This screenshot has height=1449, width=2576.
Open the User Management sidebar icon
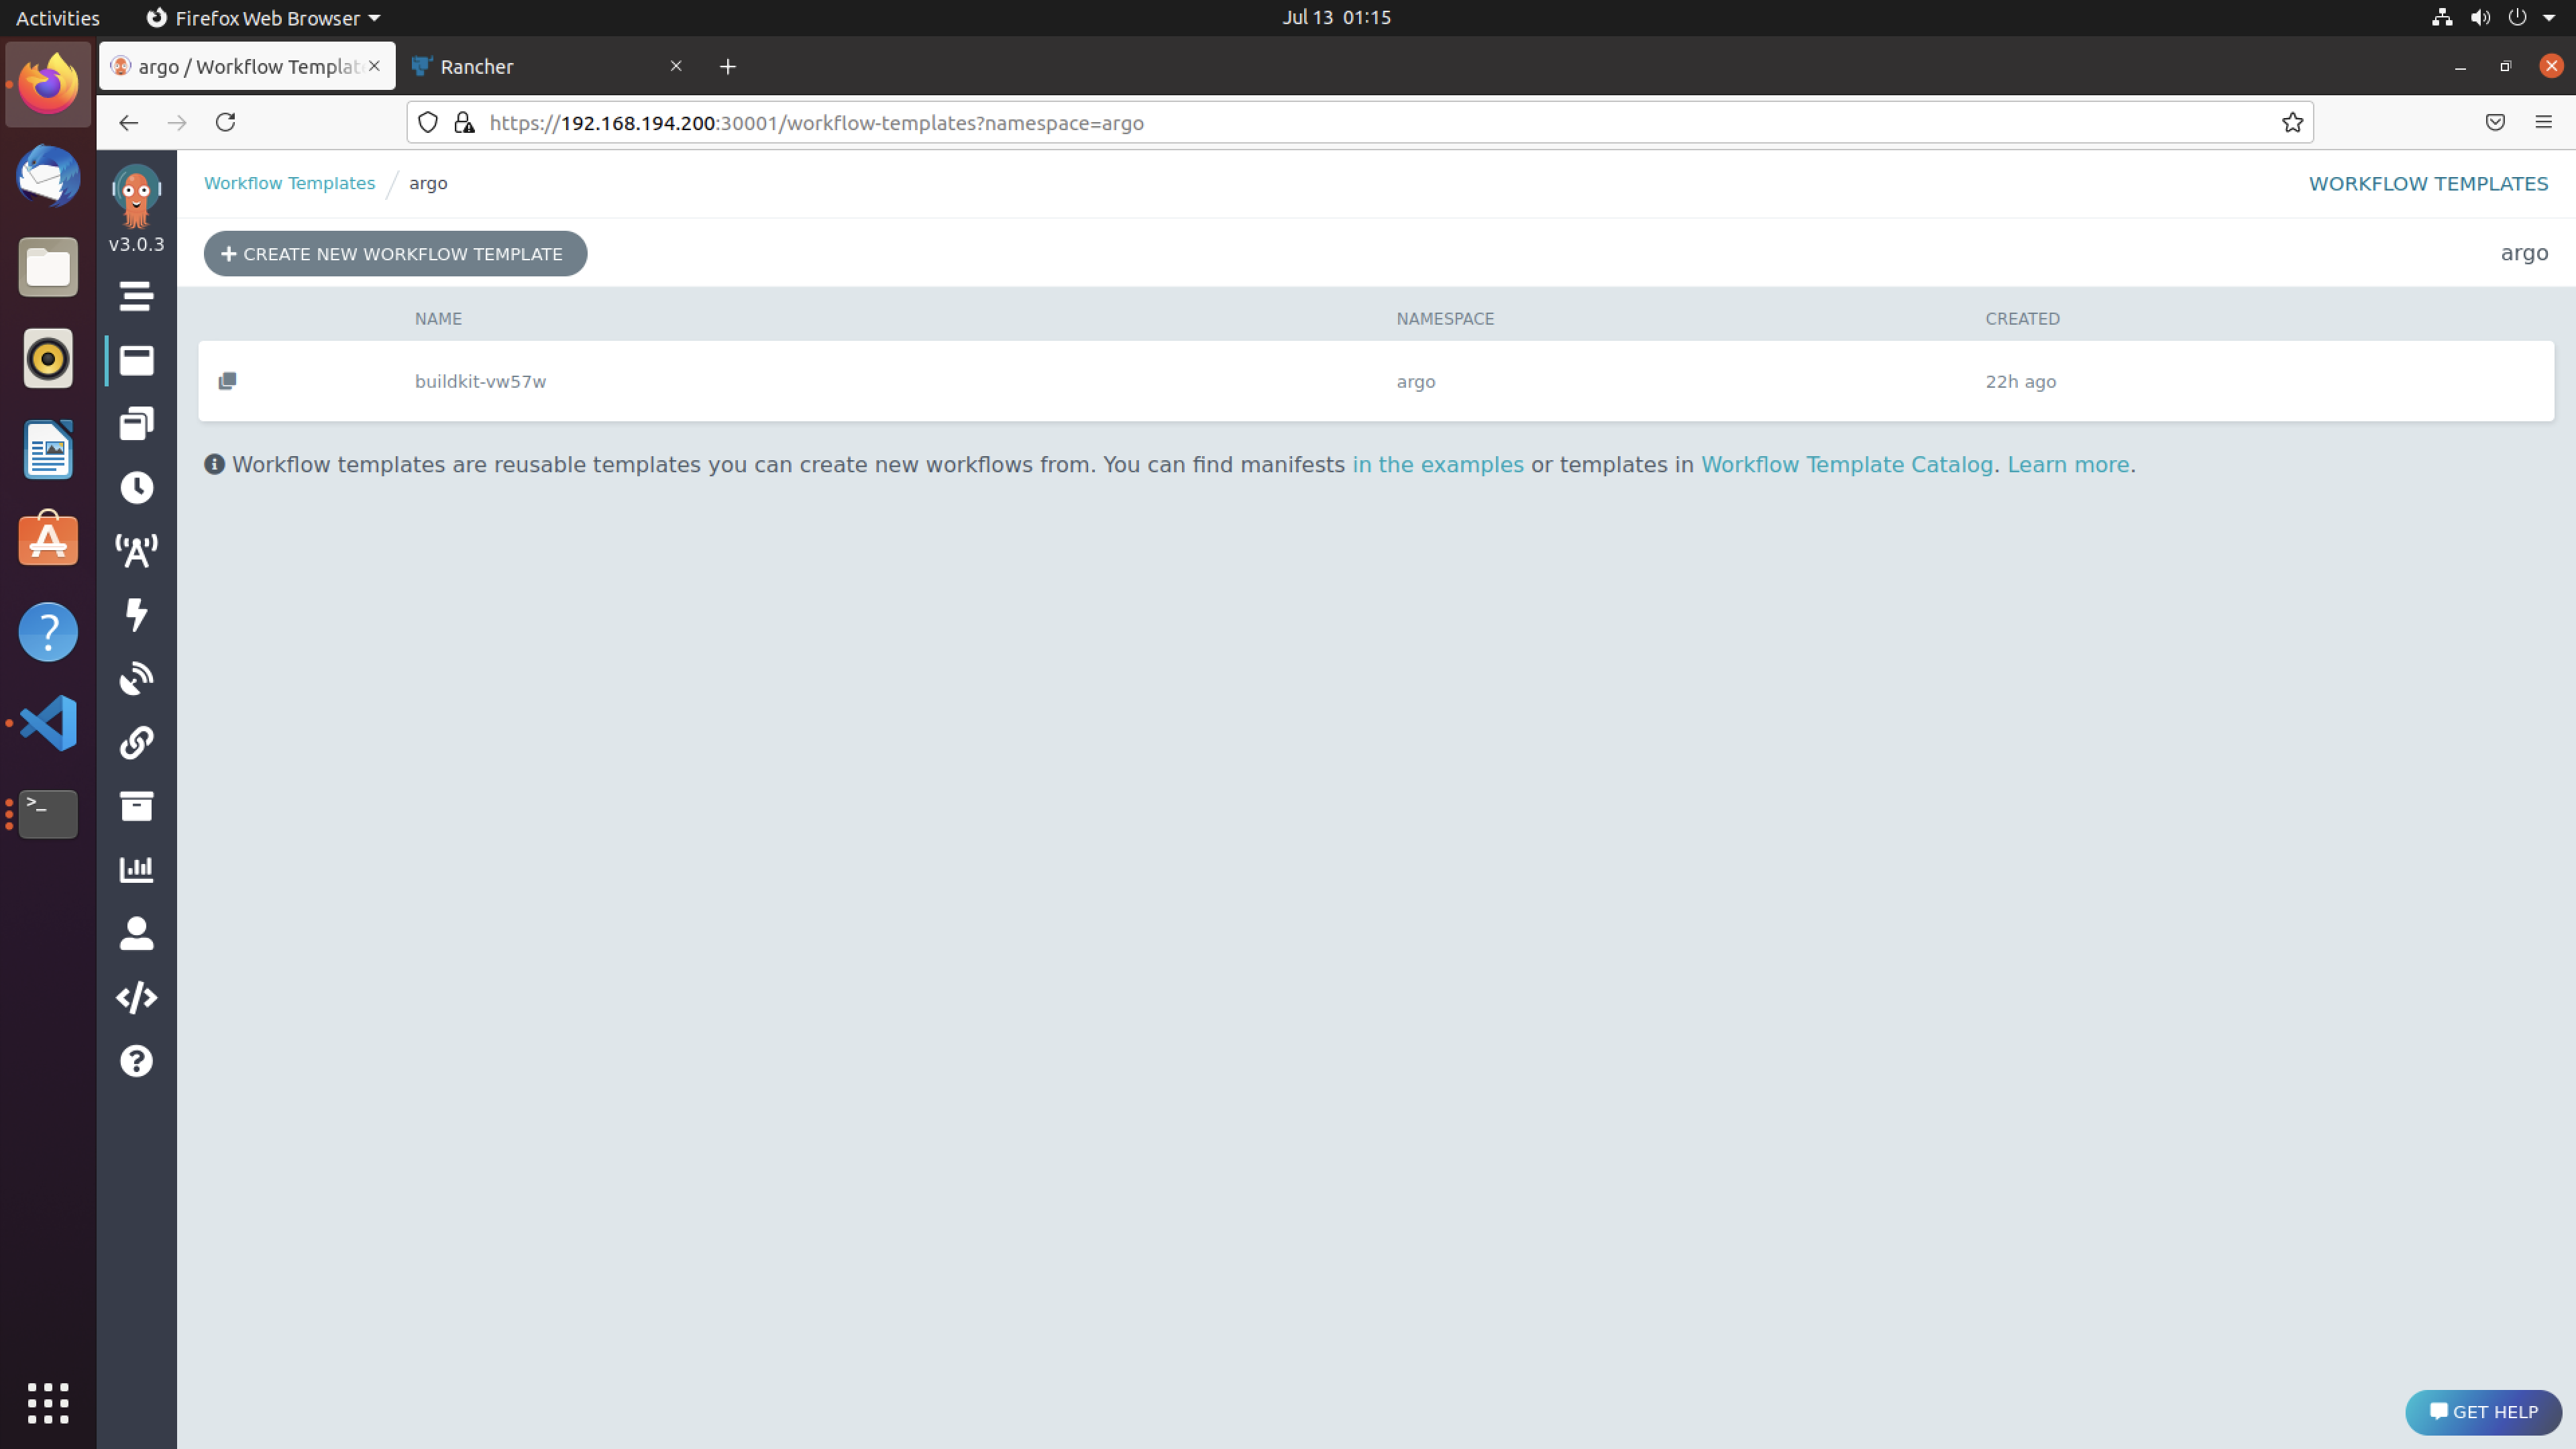[x=136, y=932]
